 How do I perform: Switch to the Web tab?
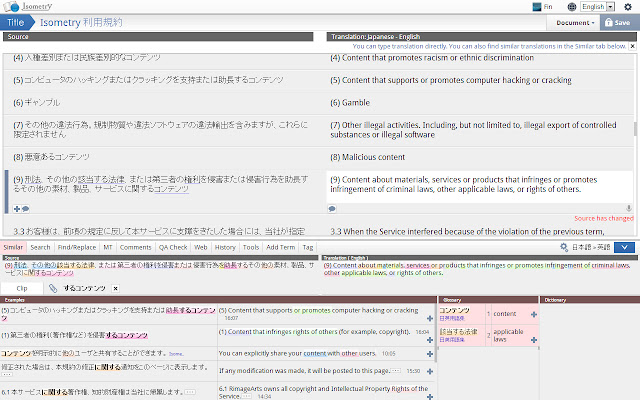201,247
